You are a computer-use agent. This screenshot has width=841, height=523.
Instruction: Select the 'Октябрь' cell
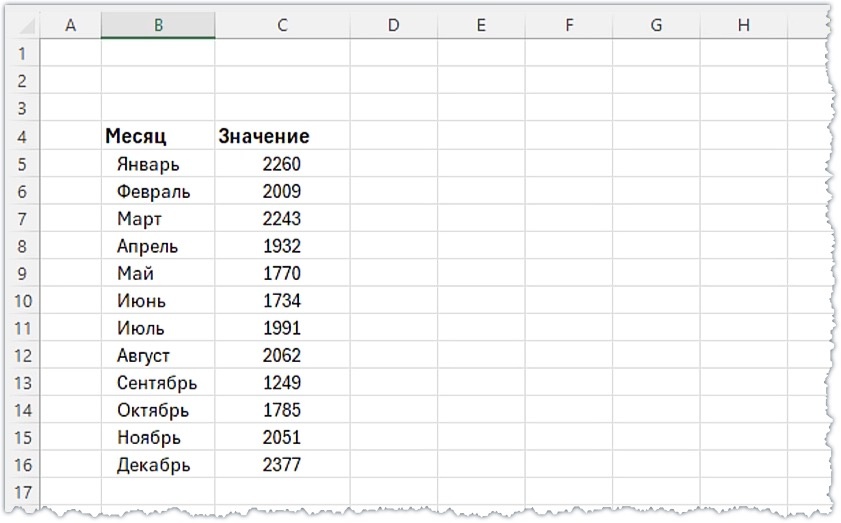[x=158, y=409]
